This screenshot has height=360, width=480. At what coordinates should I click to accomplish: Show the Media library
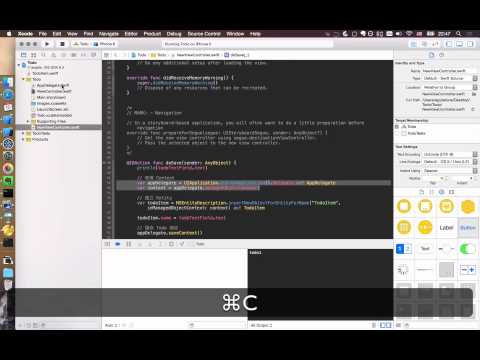(451, 192)
